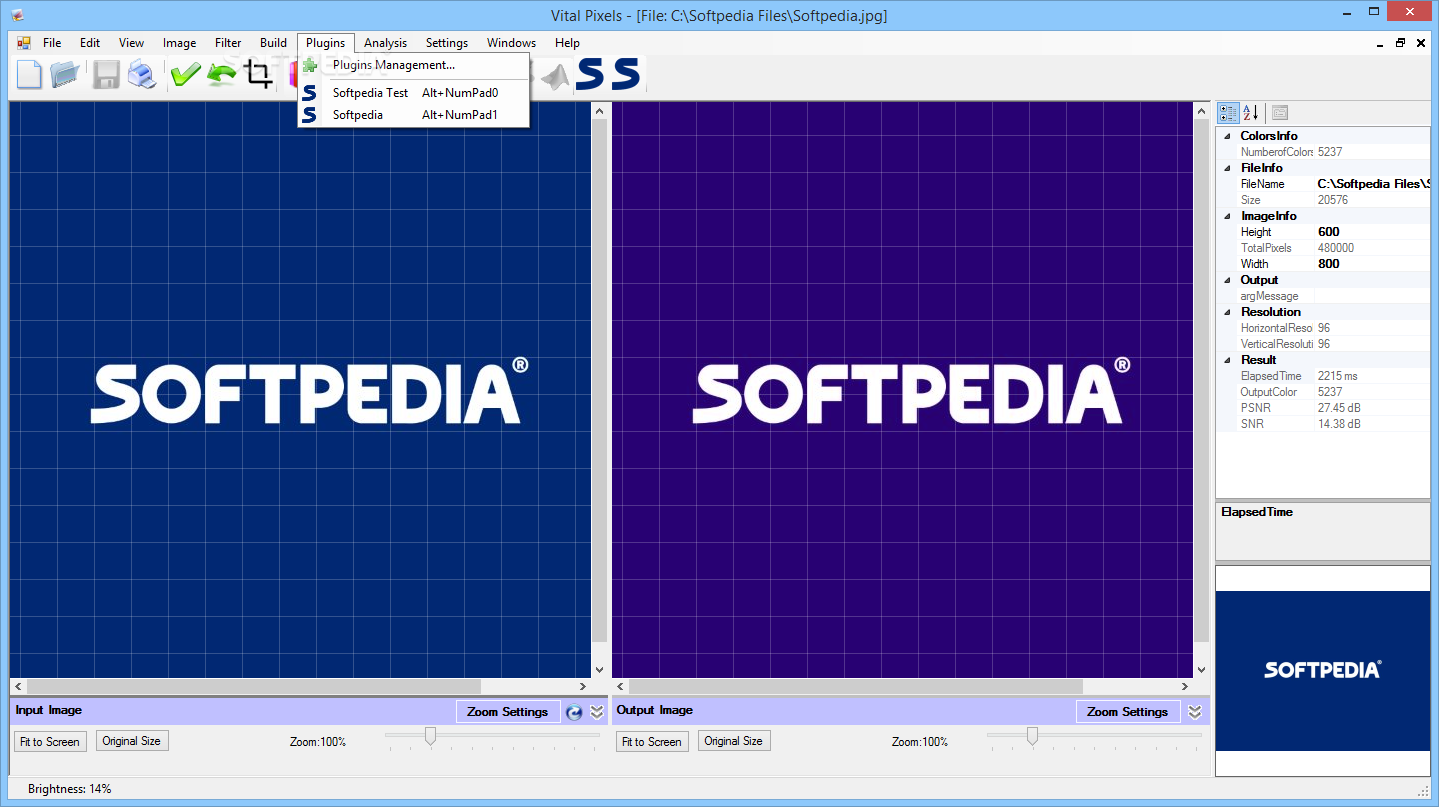The width and height of the screenshot is (1439, 807).
Task: Click the blue refresh icon beside Zoom Settings
Action: (574, 712)
